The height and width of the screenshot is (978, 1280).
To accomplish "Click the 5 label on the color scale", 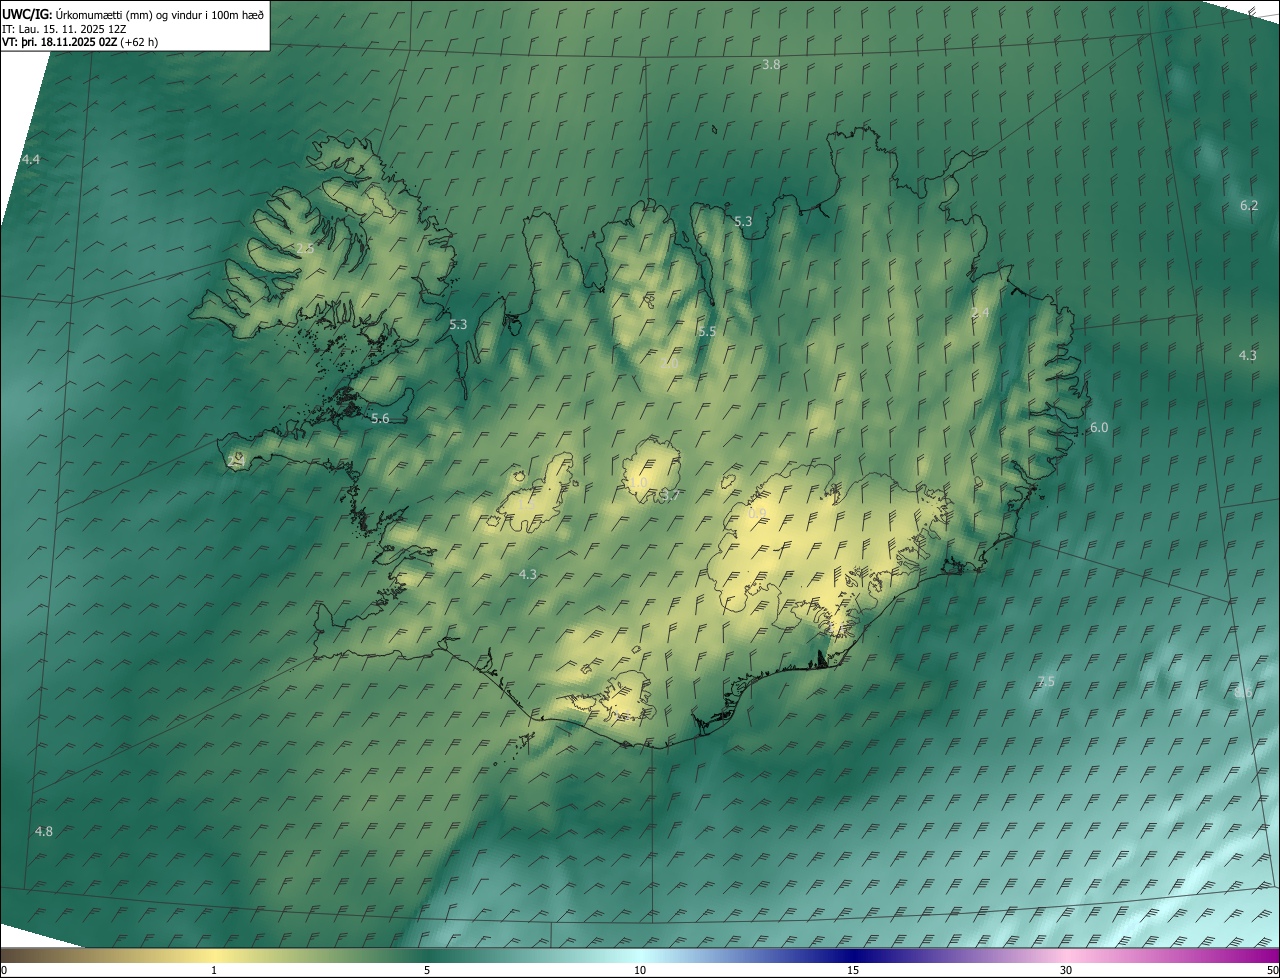I will click(427, 970).
